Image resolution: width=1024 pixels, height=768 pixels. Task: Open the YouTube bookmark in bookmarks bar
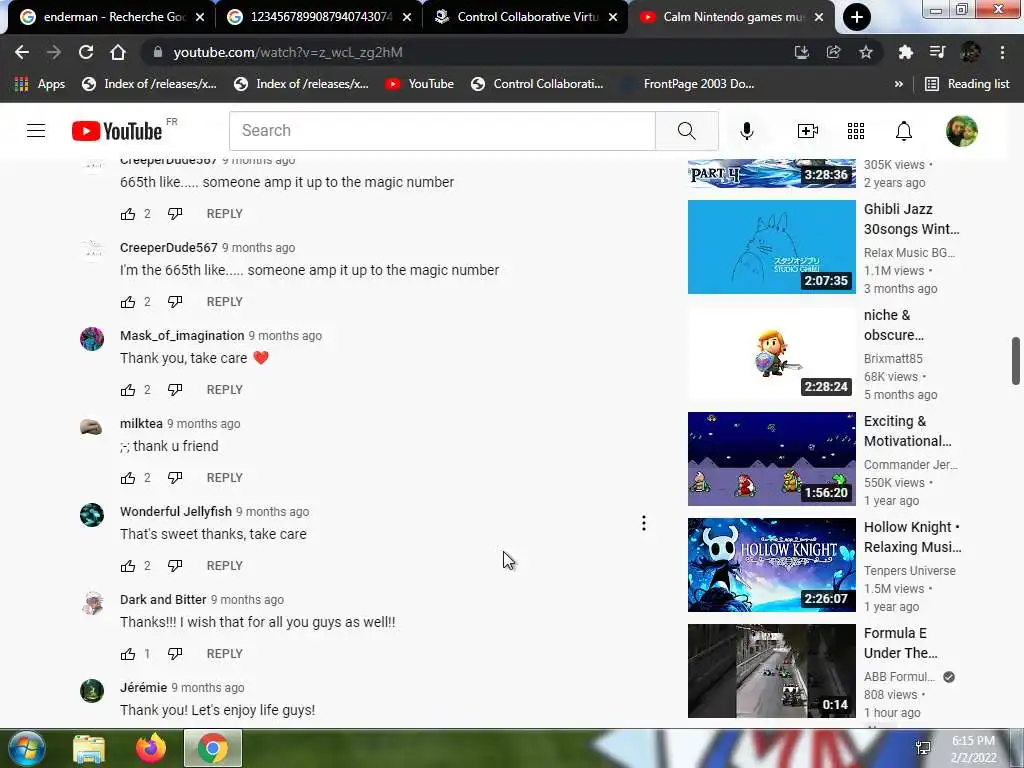click(420, 84)
